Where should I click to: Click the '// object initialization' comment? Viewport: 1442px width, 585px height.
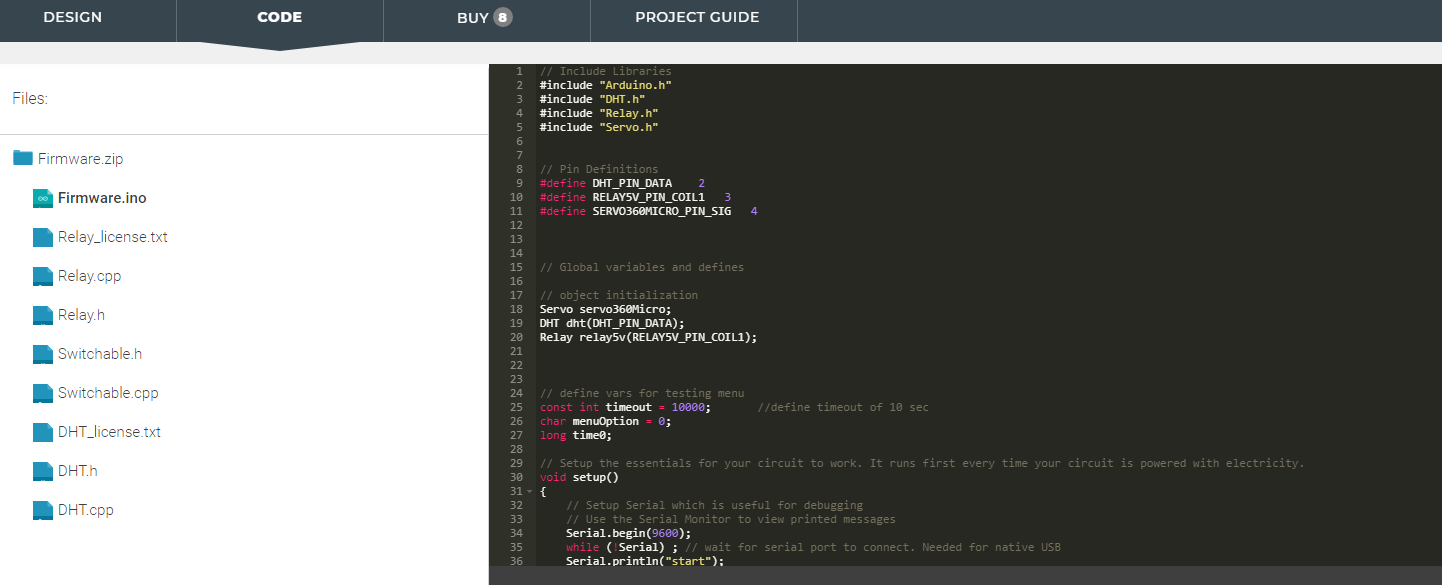pos(619,295)
